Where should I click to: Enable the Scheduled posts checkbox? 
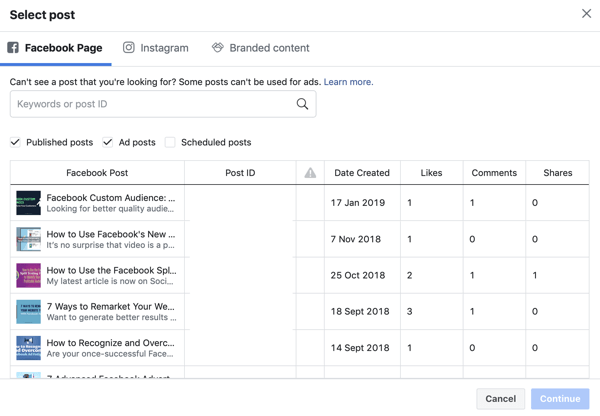pyautogui.click(x=170, y=142)
